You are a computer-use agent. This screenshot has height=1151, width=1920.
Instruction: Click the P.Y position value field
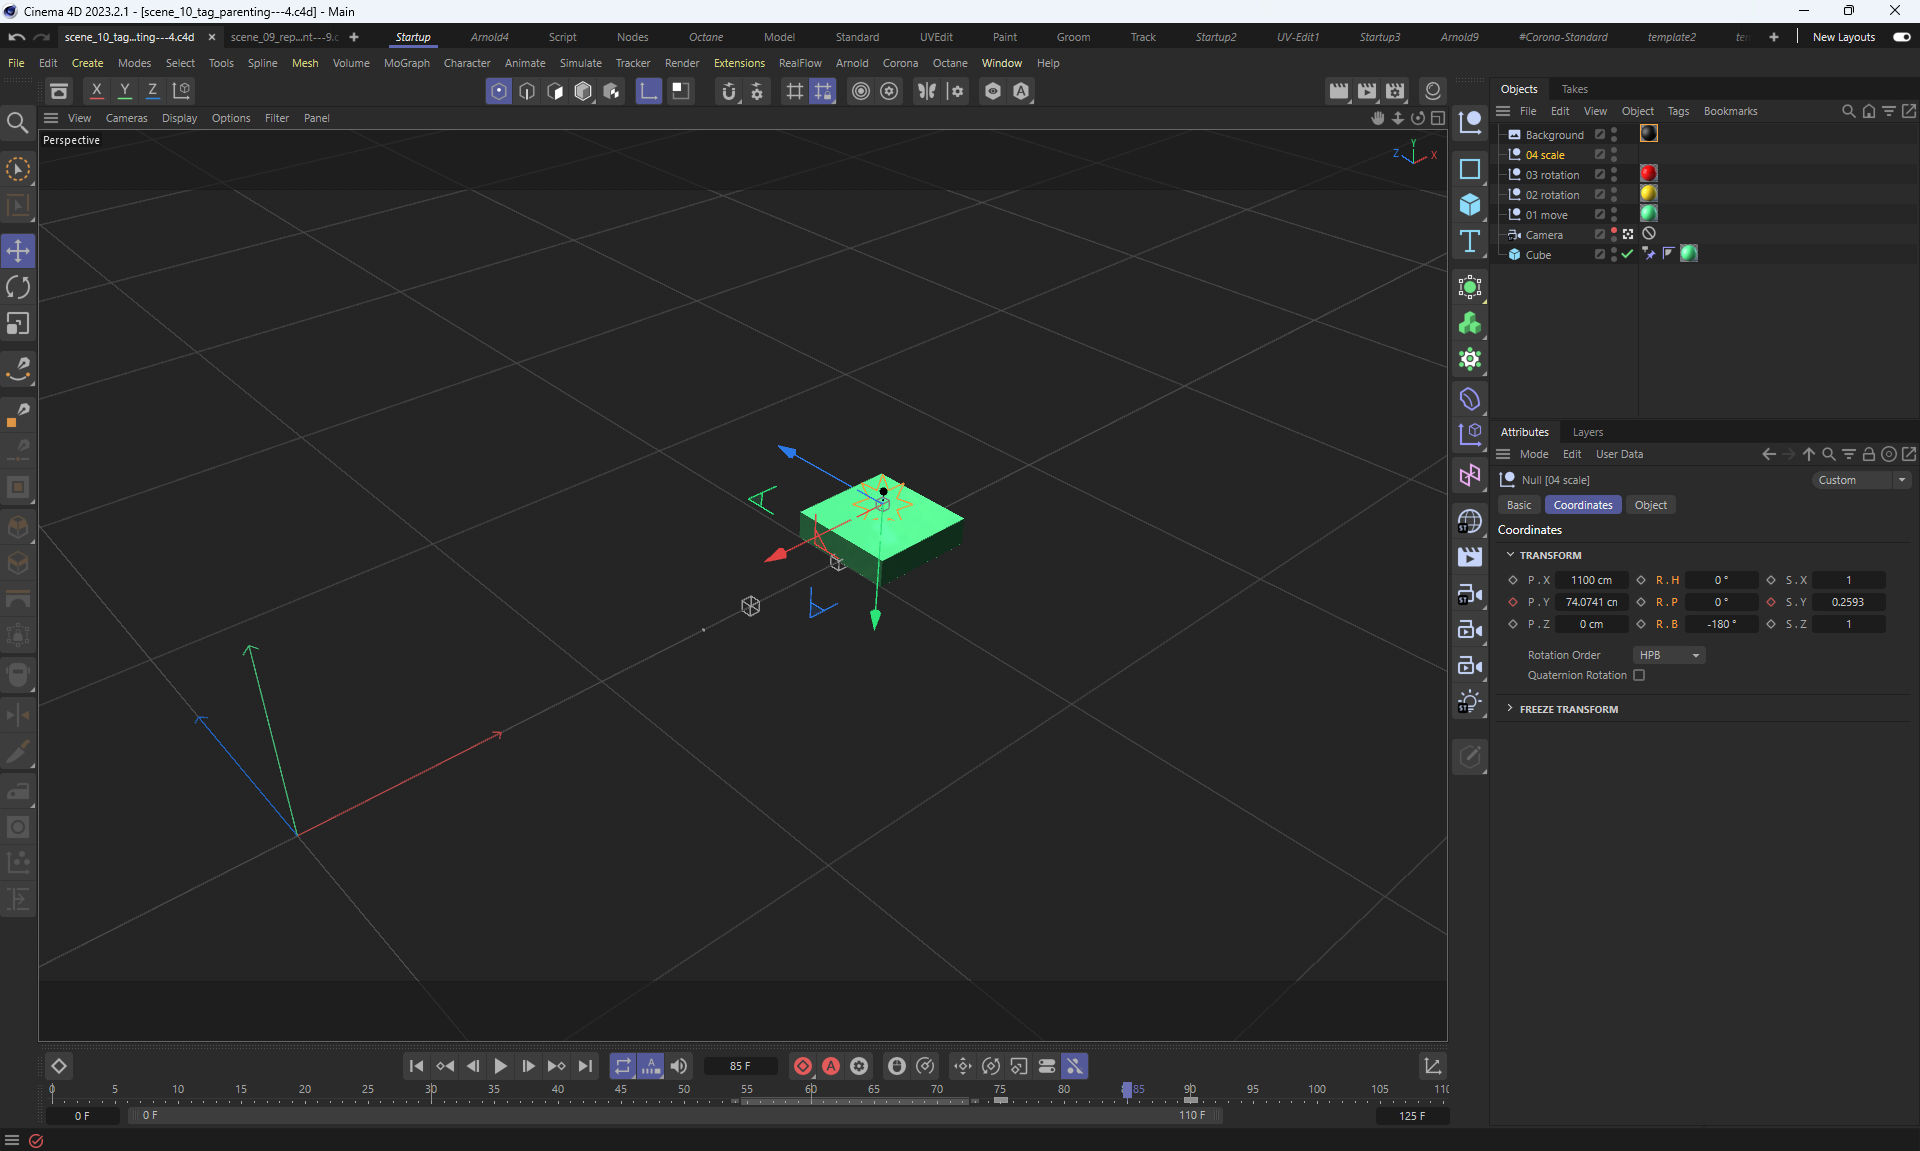click(x=1590, y=602)
